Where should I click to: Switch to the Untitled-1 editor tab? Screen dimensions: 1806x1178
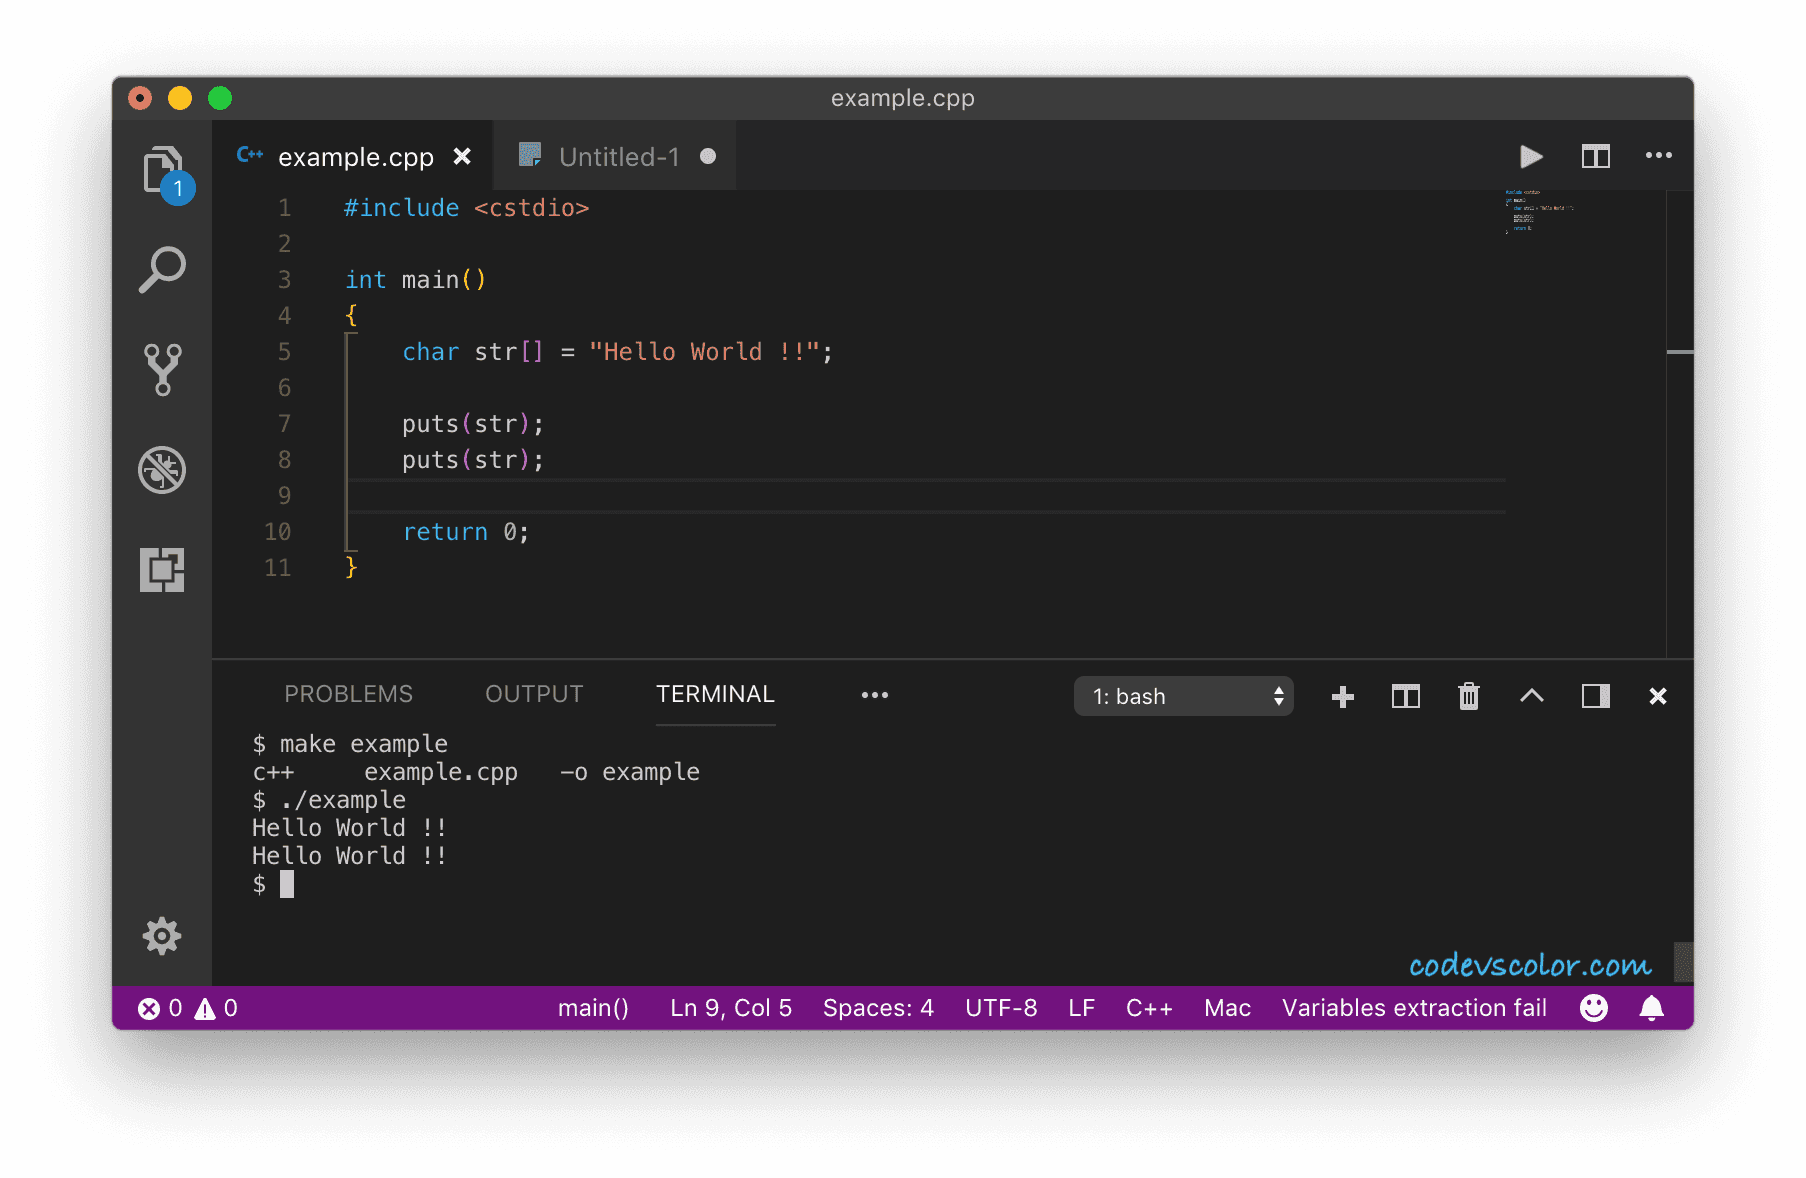coord(618,157)
